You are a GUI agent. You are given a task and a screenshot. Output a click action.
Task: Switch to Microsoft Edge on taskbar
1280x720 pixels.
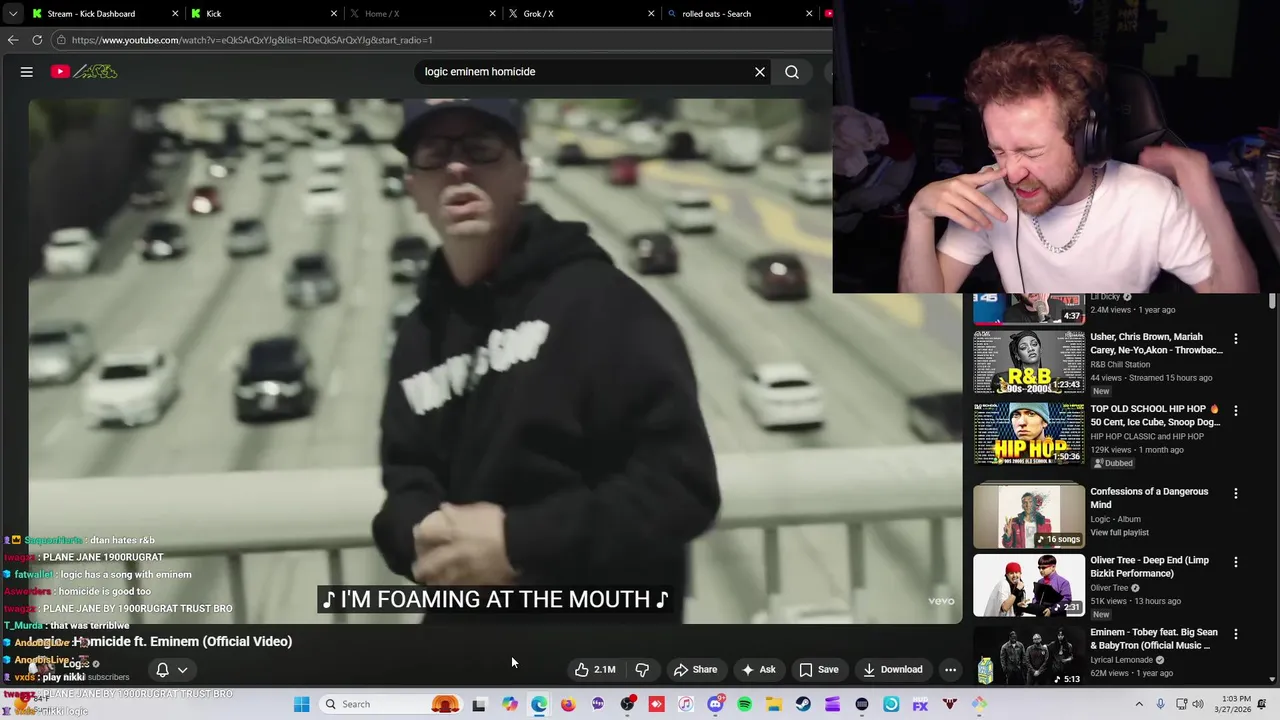point(539,704)
